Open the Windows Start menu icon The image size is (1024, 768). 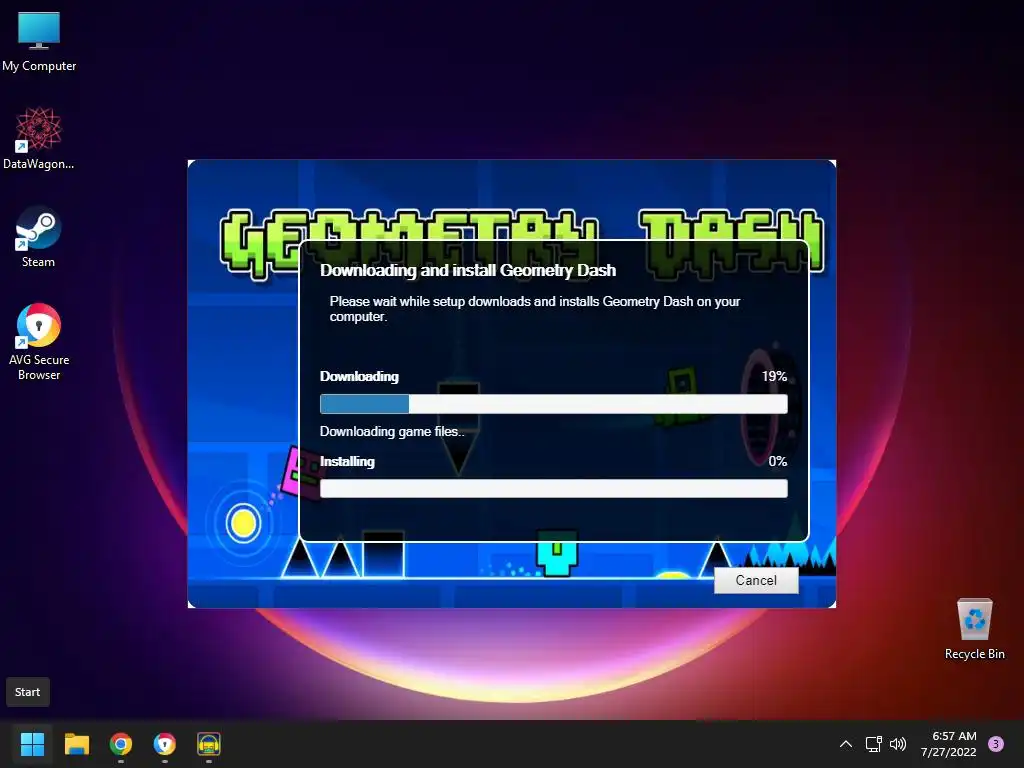coord(32,744)
